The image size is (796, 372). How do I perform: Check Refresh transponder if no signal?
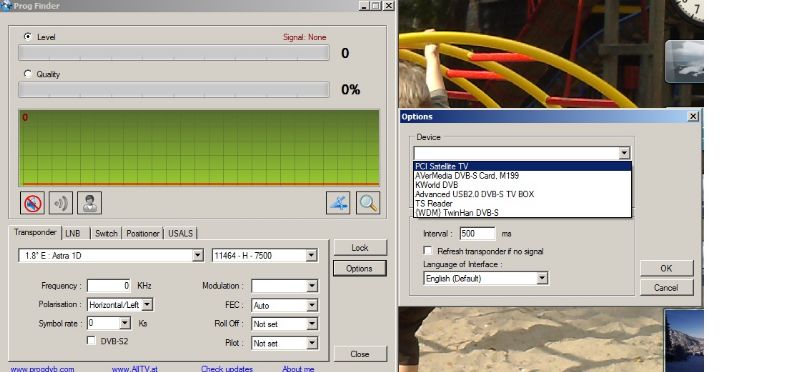click(428, 251)
